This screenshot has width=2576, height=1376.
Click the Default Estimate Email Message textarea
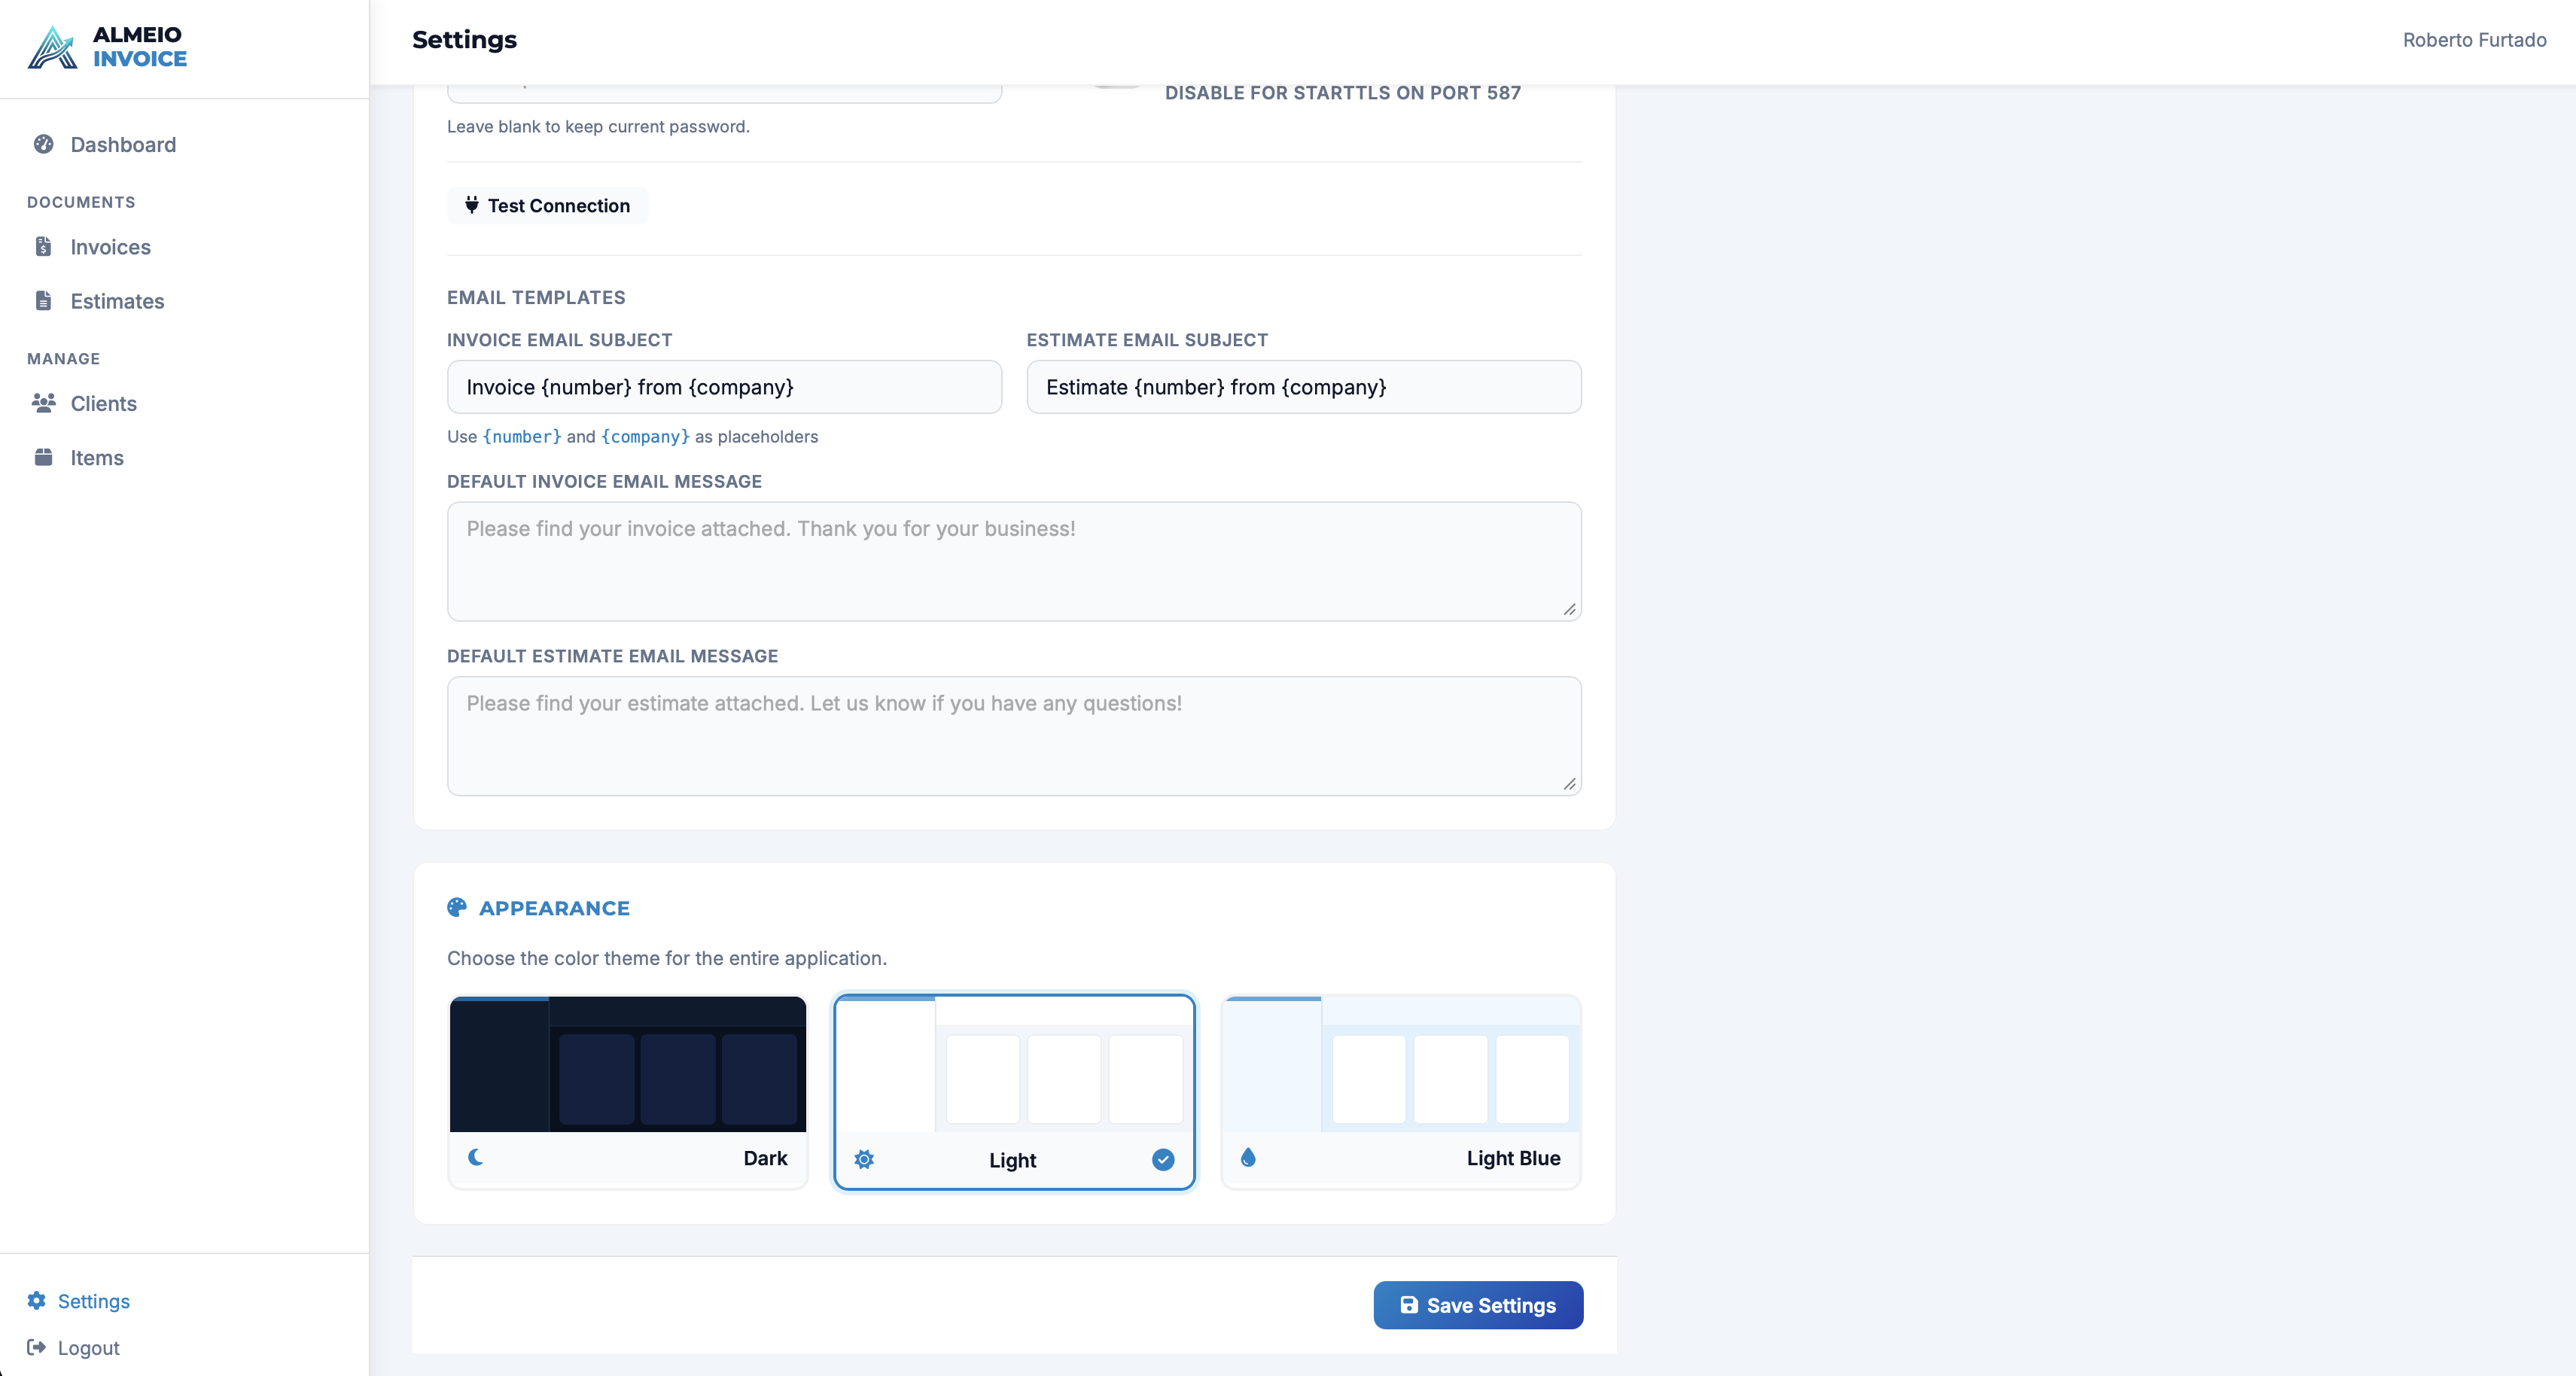tap(1014, 736)
